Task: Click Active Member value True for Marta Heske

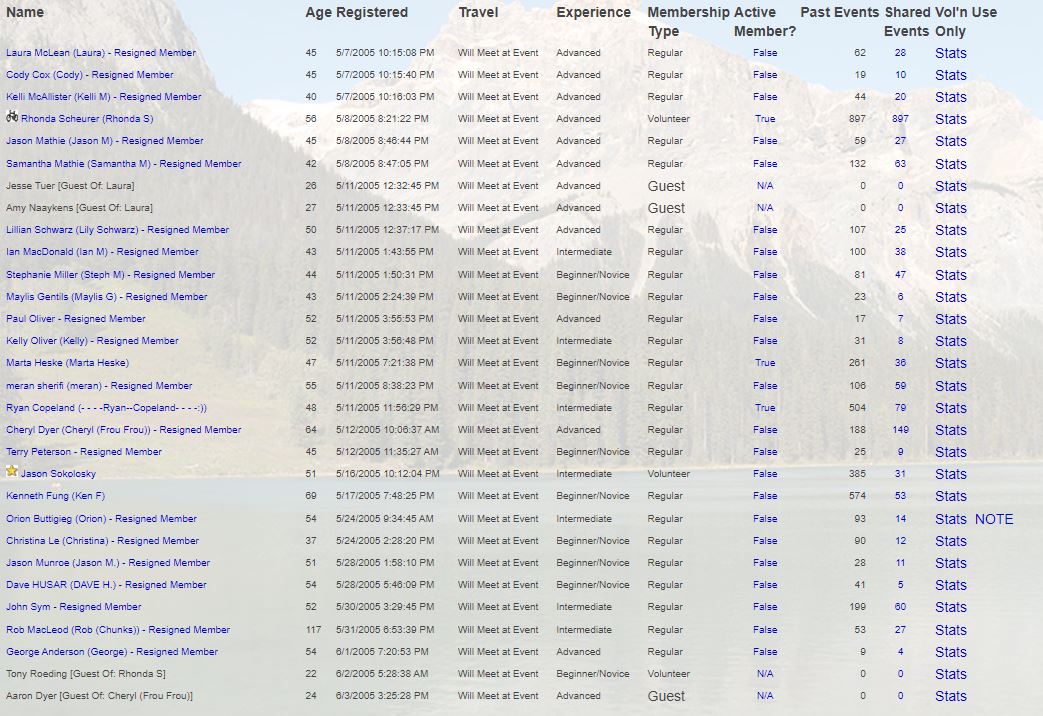Action: coord(765,363)
